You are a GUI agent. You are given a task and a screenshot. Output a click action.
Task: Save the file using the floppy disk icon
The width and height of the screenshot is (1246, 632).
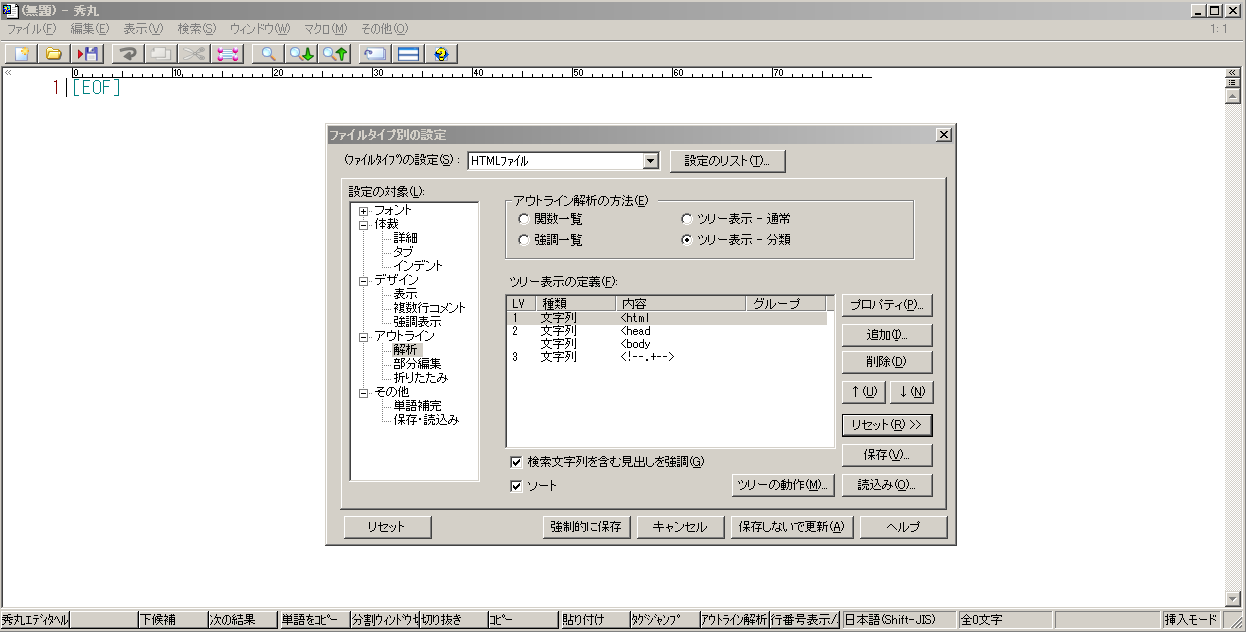point(86,53)
